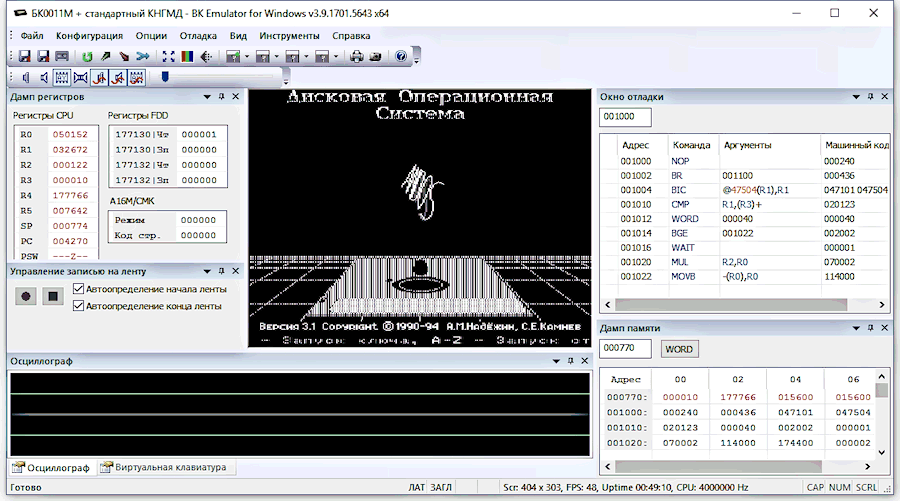Click main toolbar overflow options arrow
This screenshot has width=900, height=501.
pos(417,57)
